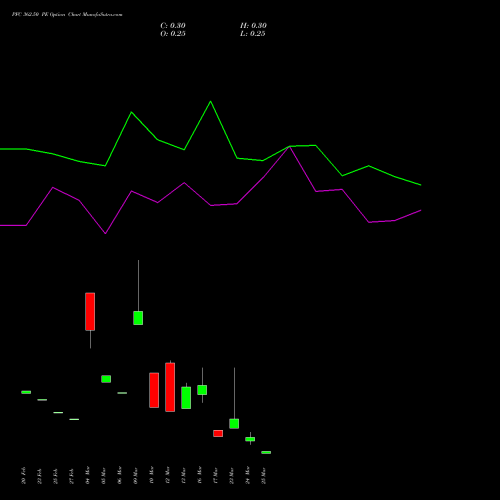The height and width of the screenshot is (500, 500).
Task: Click the '05 Mar' date axis label
Action: [x=103, y=476]
